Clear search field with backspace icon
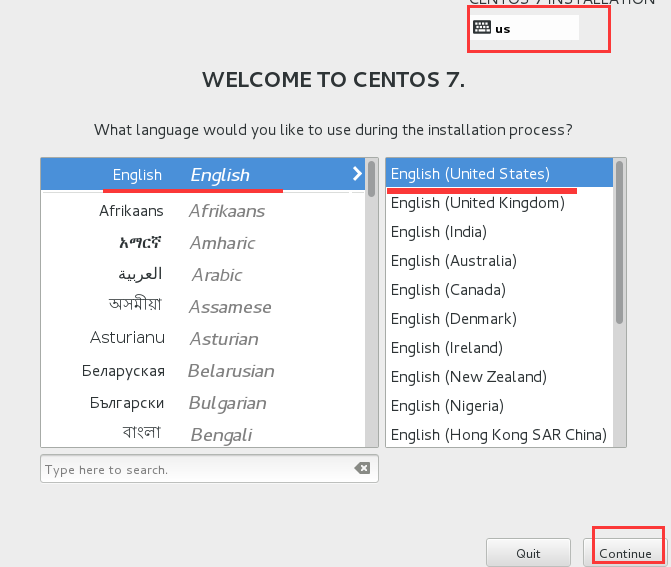 (362, 468)
